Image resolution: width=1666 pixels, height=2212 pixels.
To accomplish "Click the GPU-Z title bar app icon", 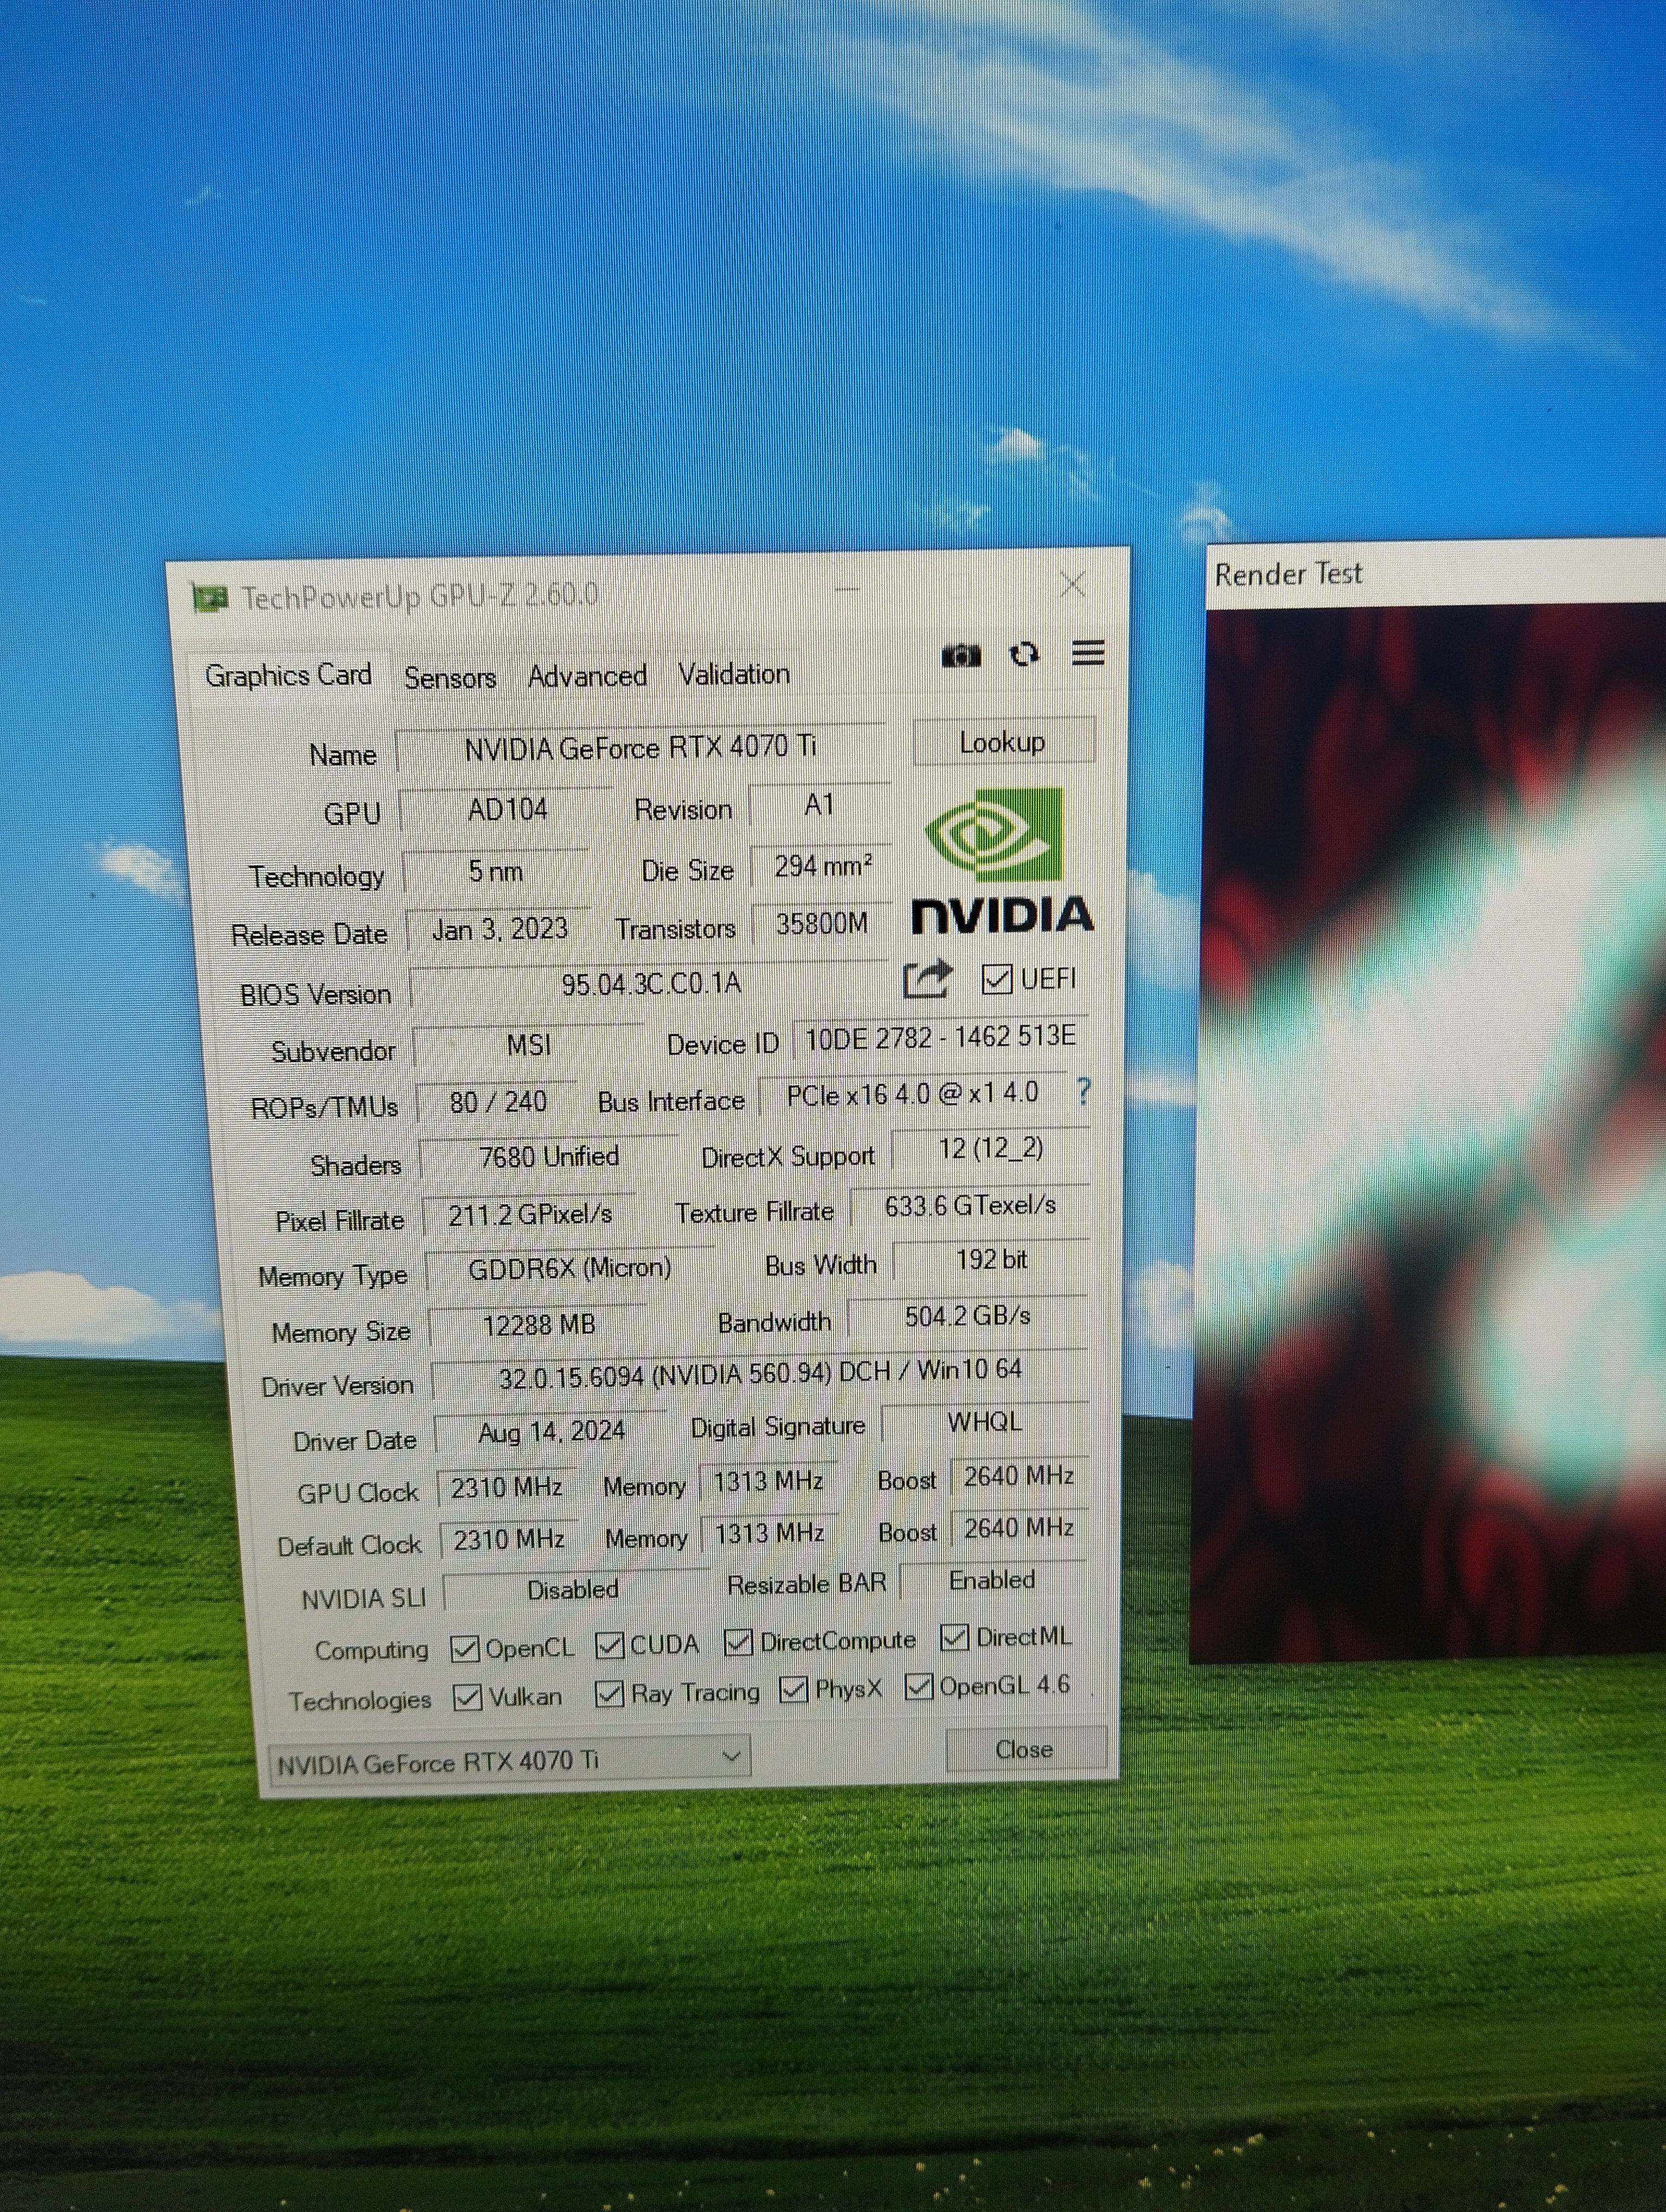I will point(210,599).
